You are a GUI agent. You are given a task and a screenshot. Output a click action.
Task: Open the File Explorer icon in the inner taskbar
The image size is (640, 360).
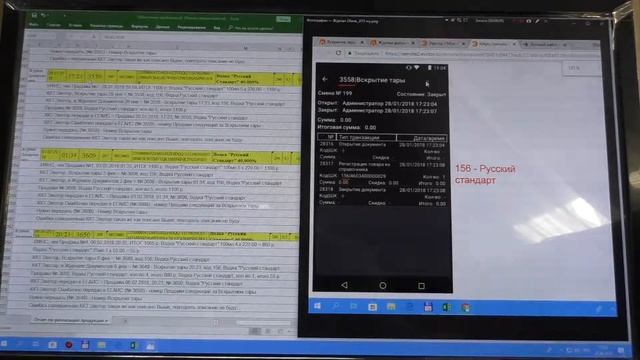[x=391, y=307]
